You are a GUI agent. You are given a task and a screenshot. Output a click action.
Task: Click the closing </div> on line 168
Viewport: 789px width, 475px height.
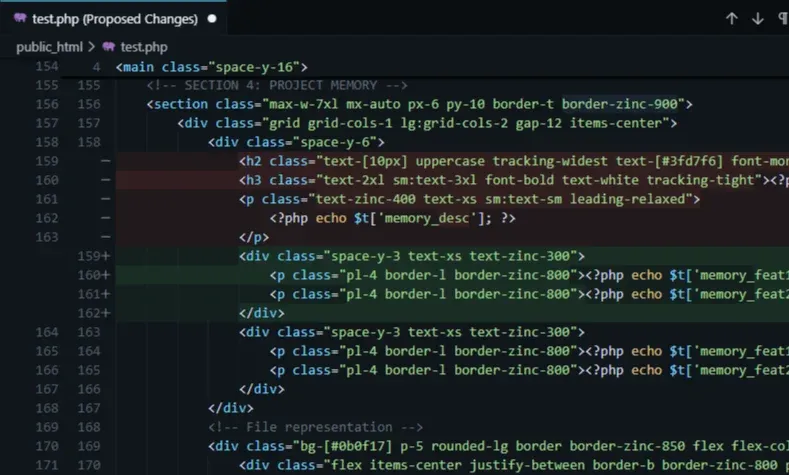(231, 408)
